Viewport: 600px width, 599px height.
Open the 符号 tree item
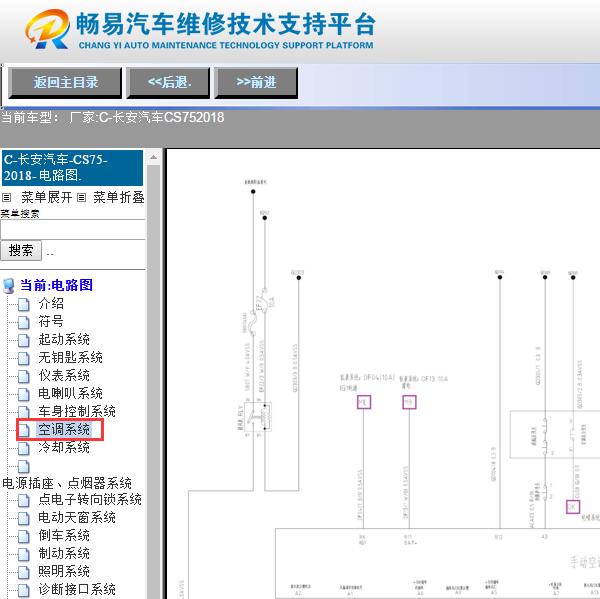point(51,322)
